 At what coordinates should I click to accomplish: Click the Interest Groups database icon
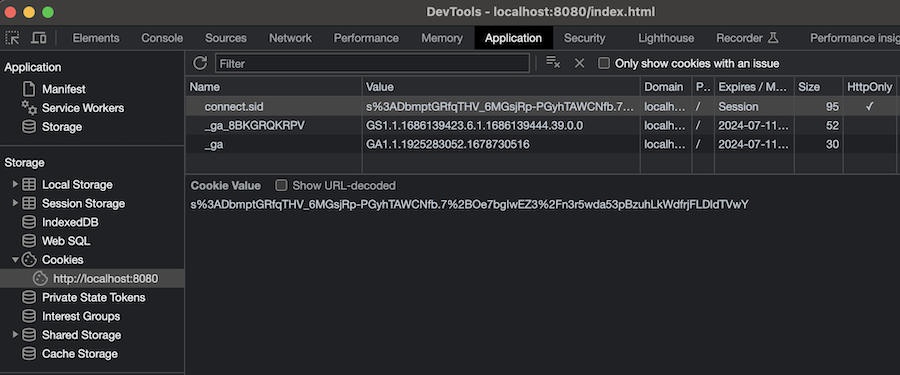tap(29, 316)
